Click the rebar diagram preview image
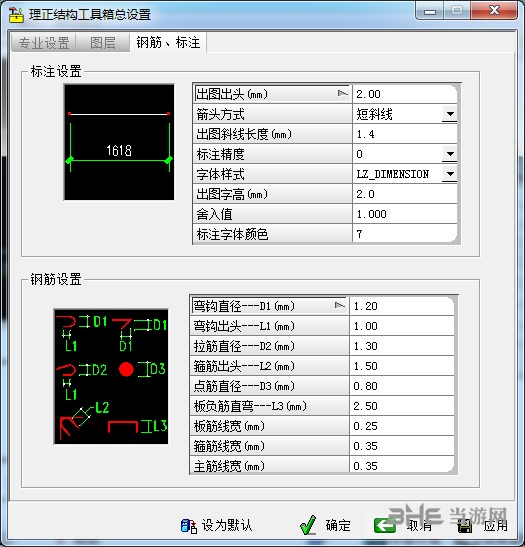Image resolution: width=525 pixels, height=547 pixels. [111, 376]
